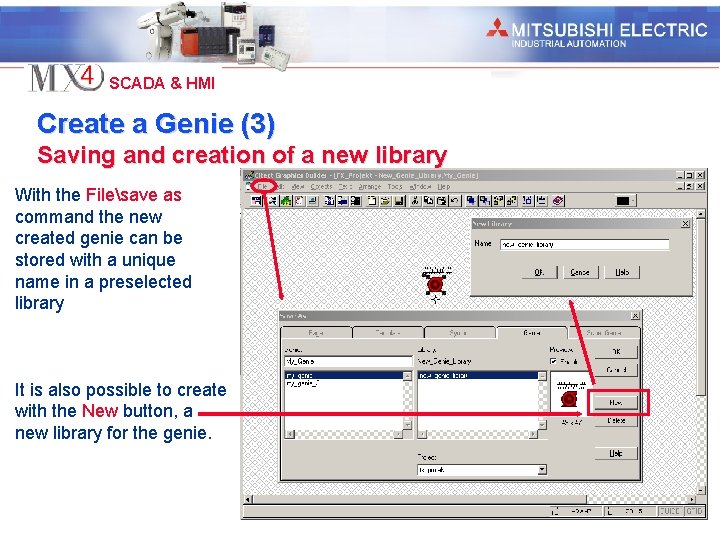The height and width of the screenshot is (540, 720).
Task: Open dropdown arrow beside toolbar color swatch
Action: coord(633,201)
